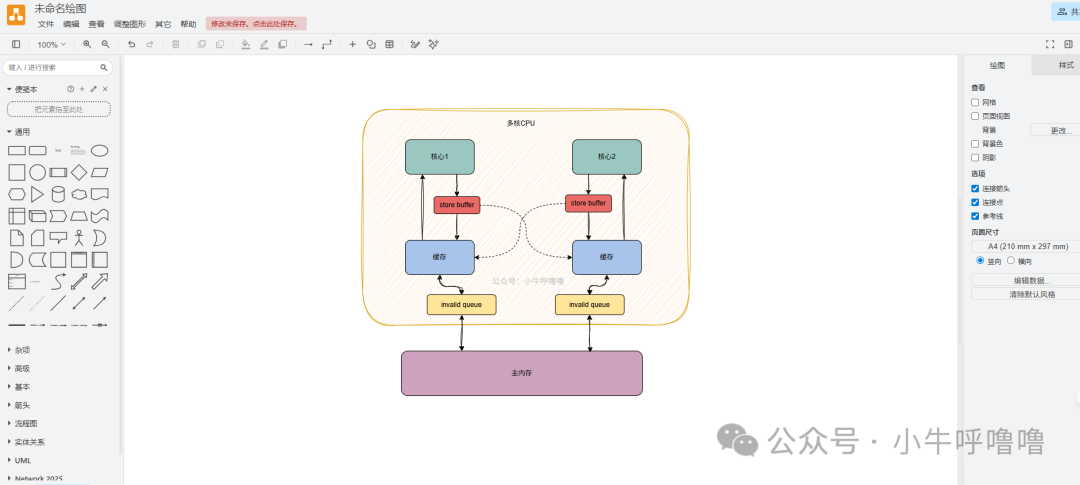The width and height of the screenshot is (1080, 485).
Task: Select the cylinder shape in 通用 palette
Action: pyautogui.click(x=58, y=194)
